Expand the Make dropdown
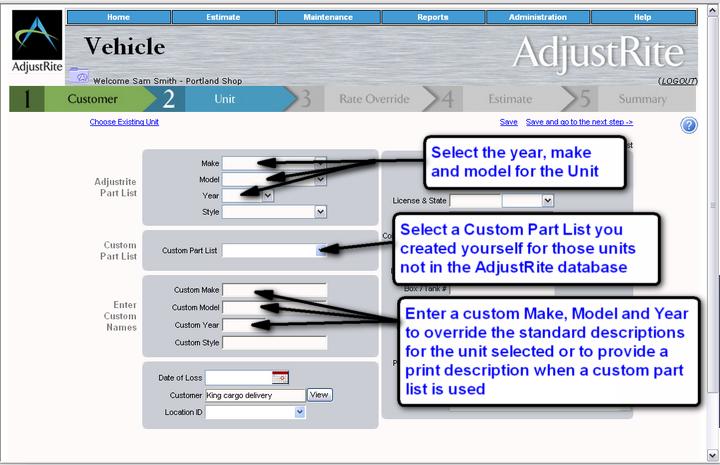The height and width of the screenshot is (465, 720). (x=321, y=163)
